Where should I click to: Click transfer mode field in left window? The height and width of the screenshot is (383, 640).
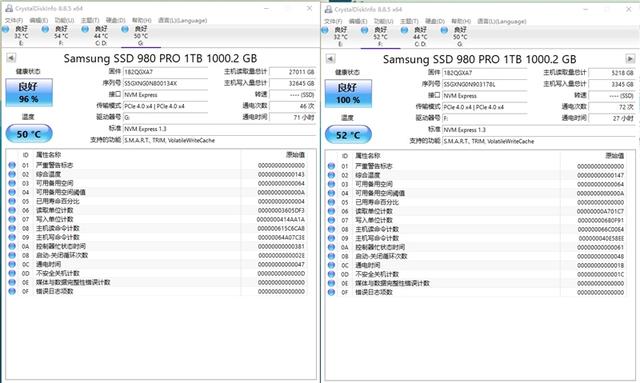point(165,106)
